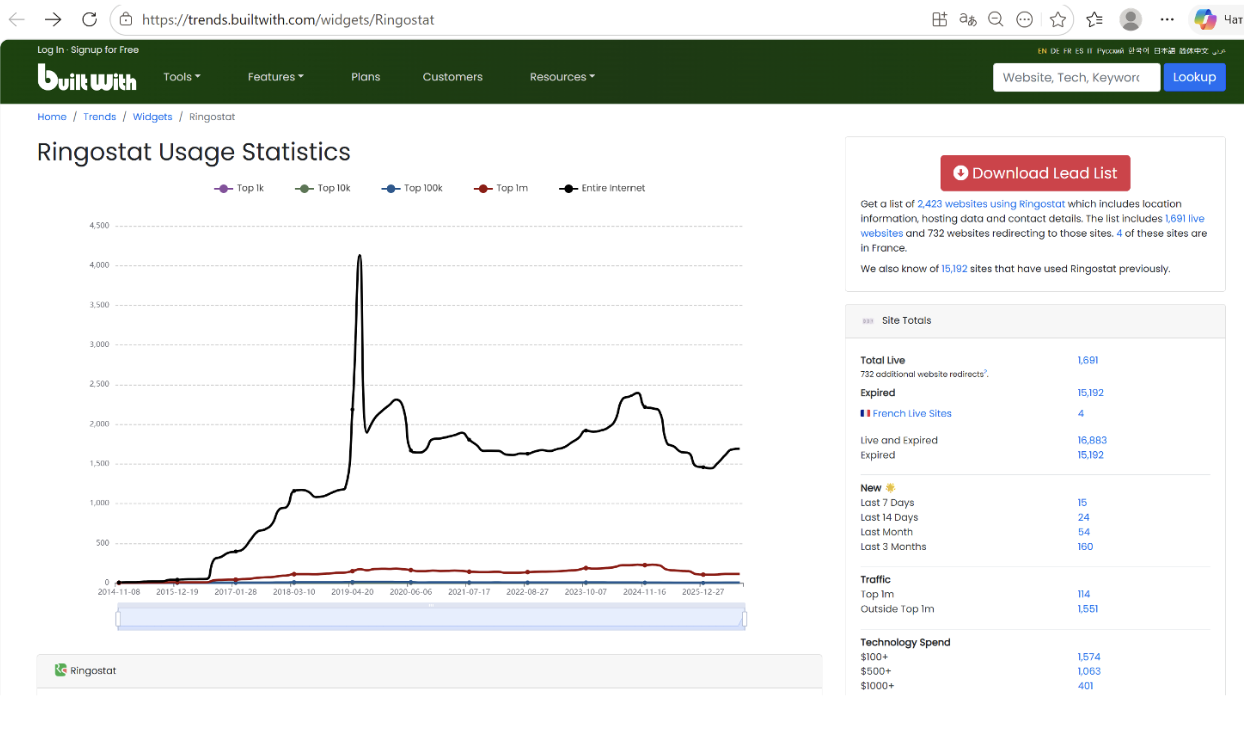Viewport: 1246px width, 746px height.
Task: Go to Home breadcrumb
Action: pos(52,117)
